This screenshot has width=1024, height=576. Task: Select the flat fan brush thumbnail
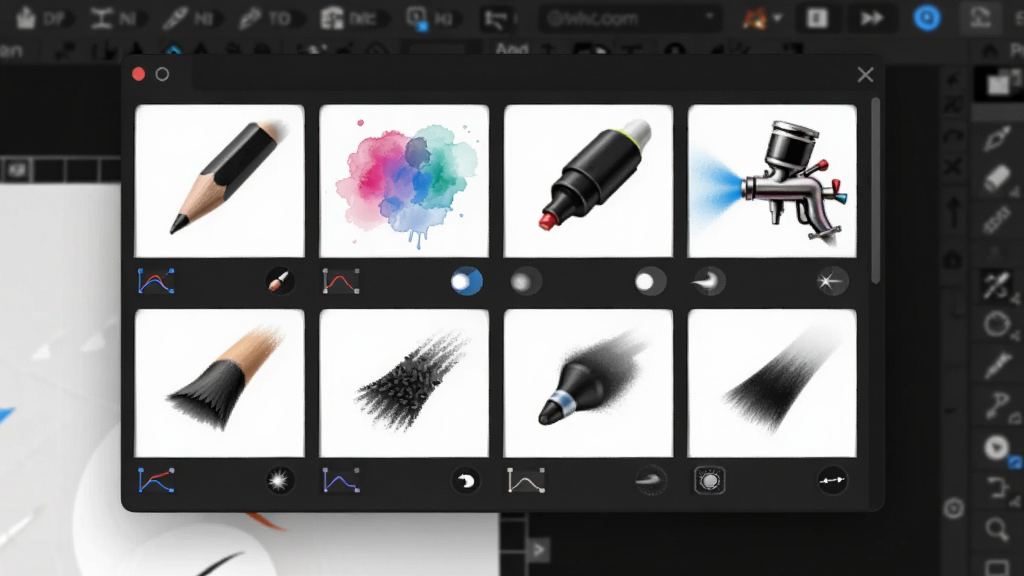pyautogui.click(x=219, y=383)
